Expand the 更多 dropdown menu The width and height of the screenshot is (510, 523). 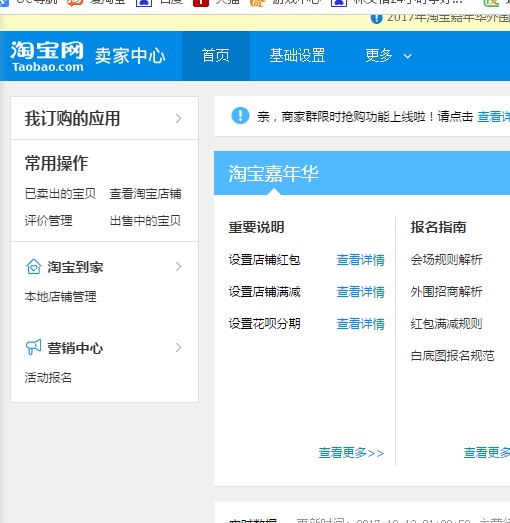click(x=389, y=55)
